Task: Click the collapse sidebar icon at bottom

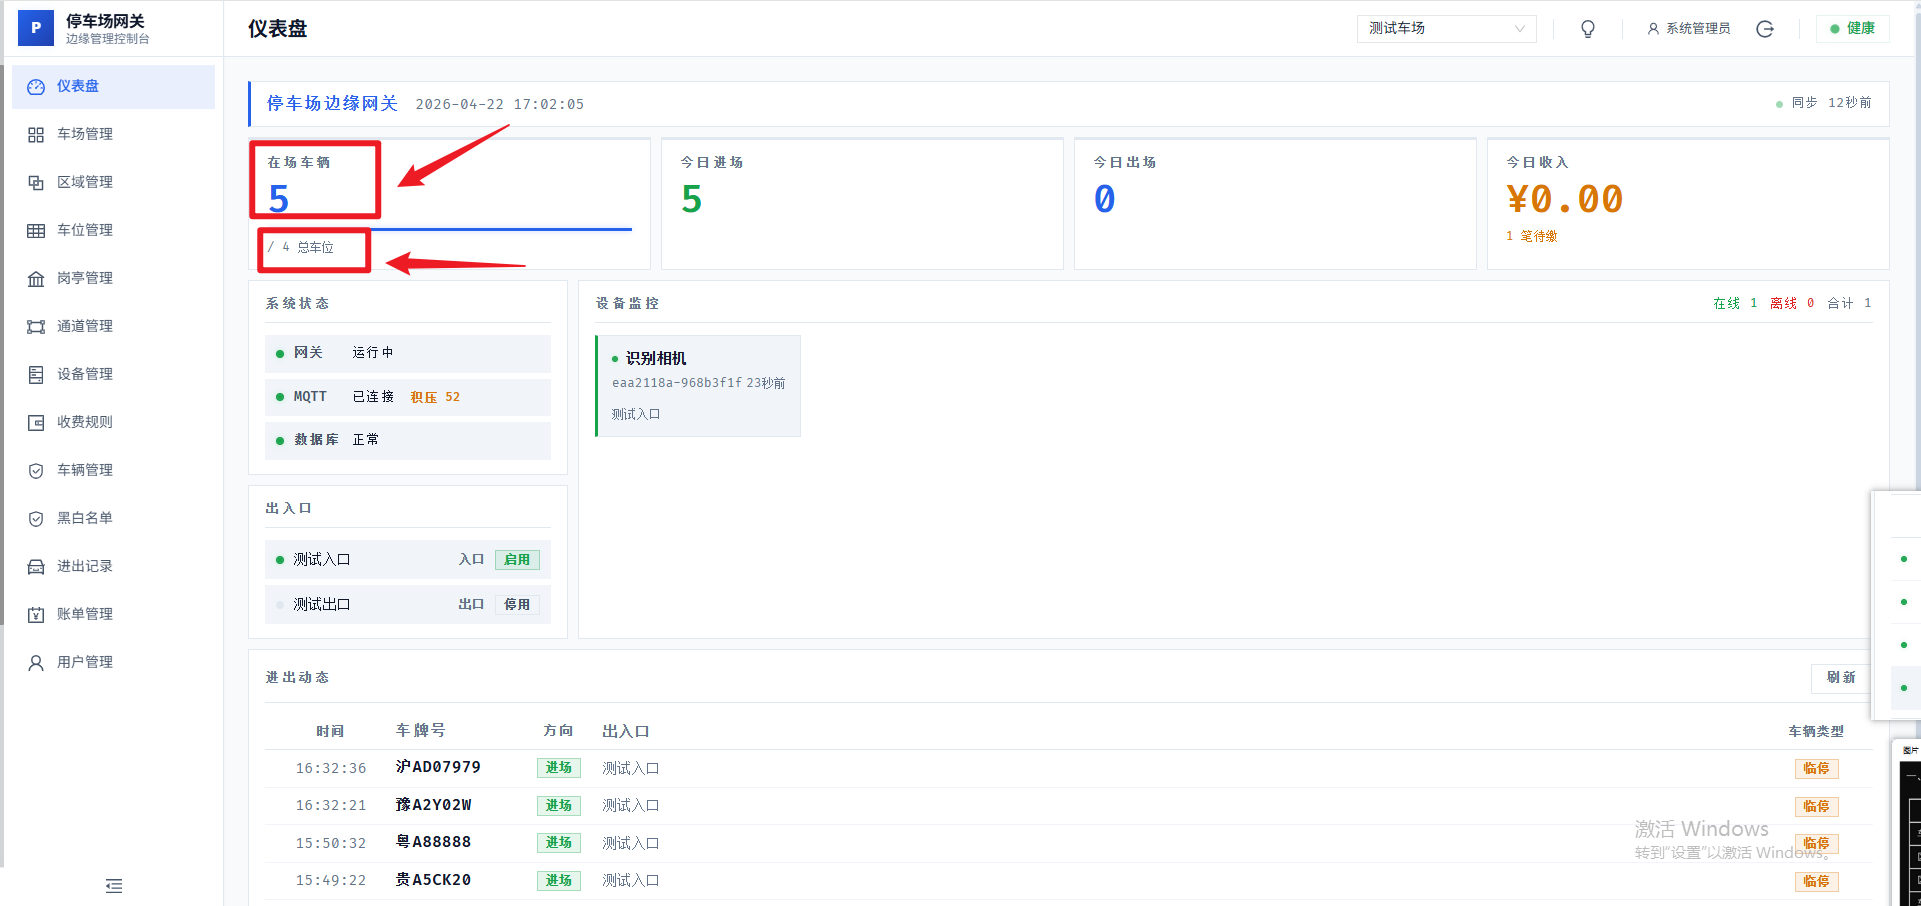Action: 114,886
